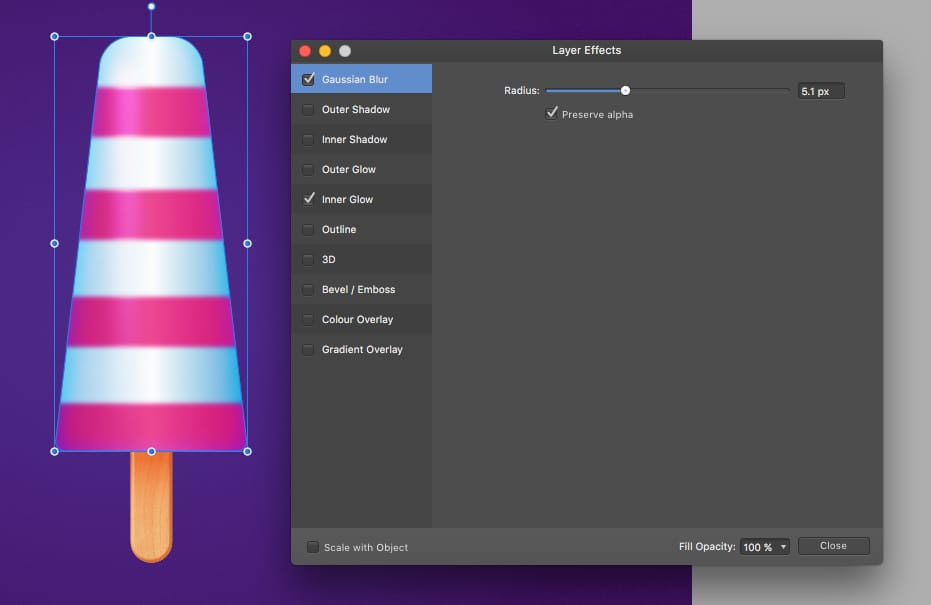This screenshot has height=605, width=931.
Task: Minimize the dialog with yellow button
Action: click(x=325, y=51)
